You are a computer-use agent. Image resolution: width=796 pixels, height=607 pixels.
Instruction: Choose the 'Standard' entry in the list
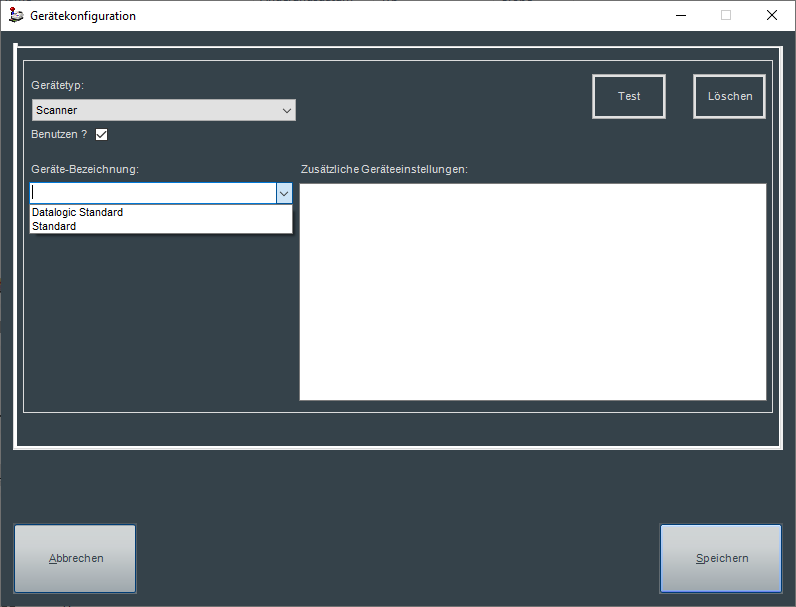coord(54,226)
